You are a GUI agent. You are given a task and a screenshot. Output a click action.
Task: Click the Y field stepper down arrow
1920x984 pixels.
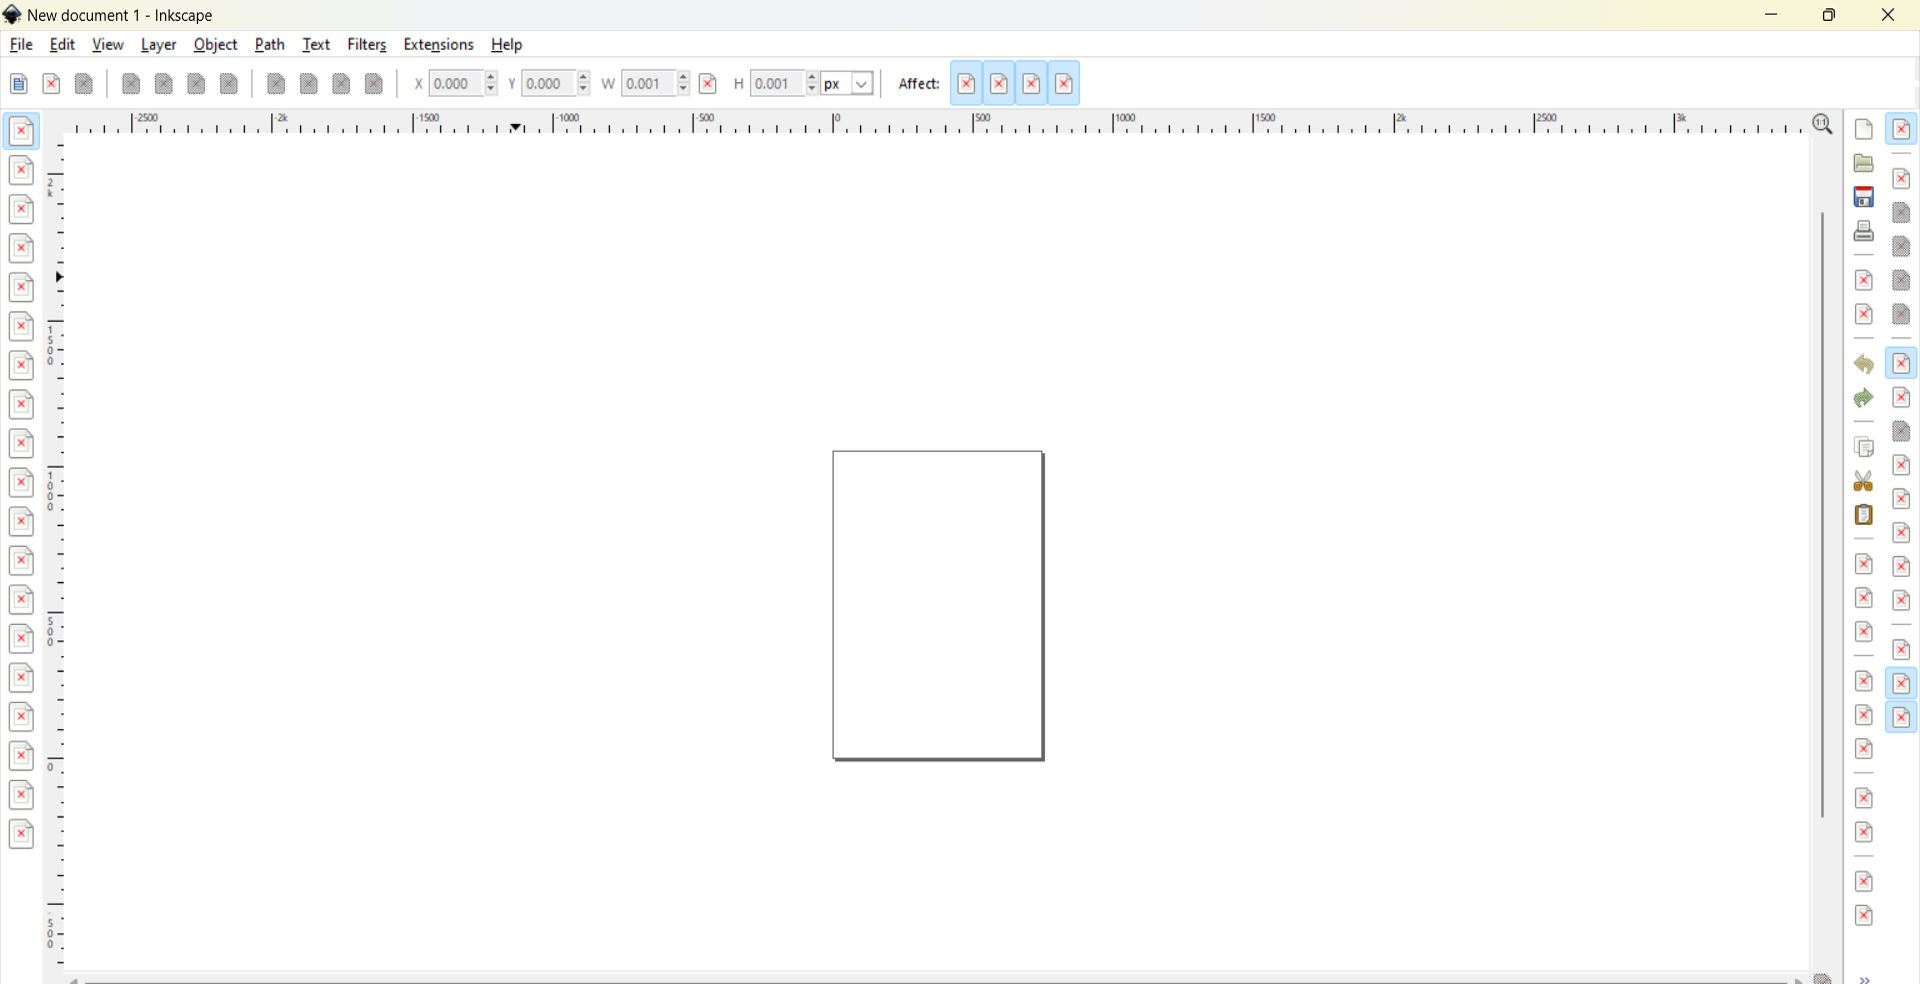tap(584, 90)
